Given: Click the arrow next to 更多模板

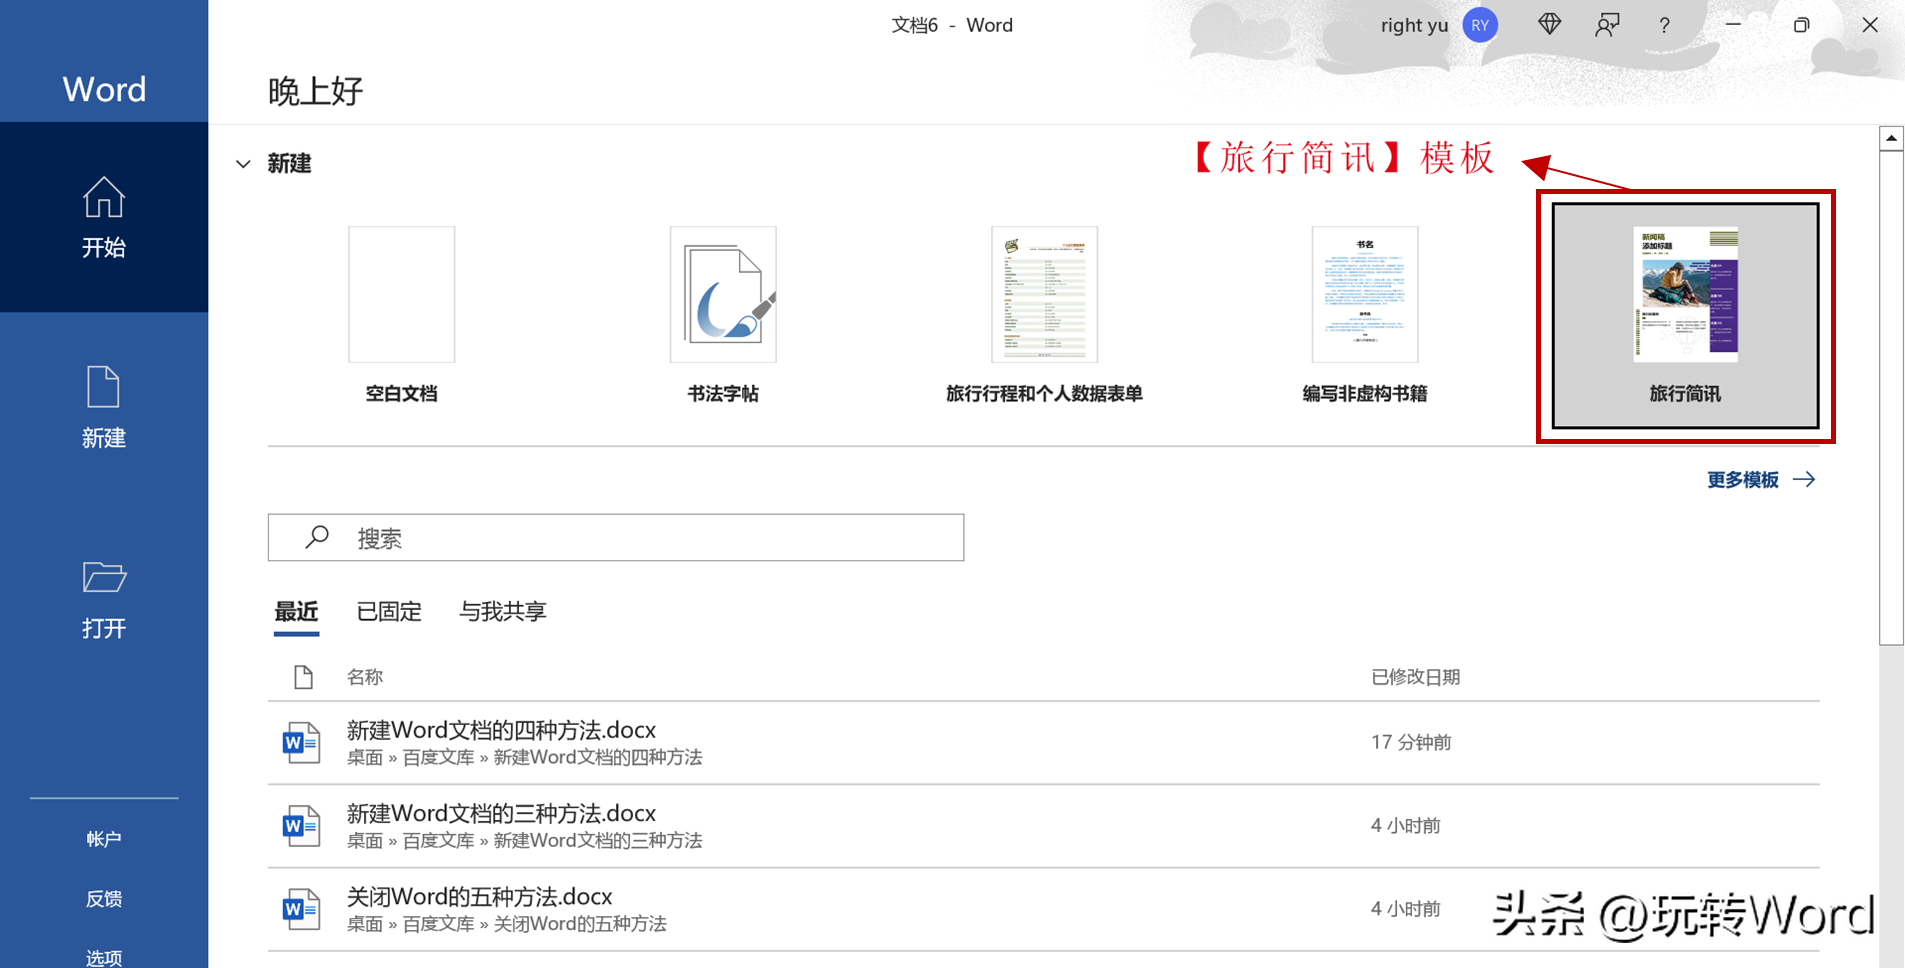Looking at the screenshot, I should tap(1804, 480).
